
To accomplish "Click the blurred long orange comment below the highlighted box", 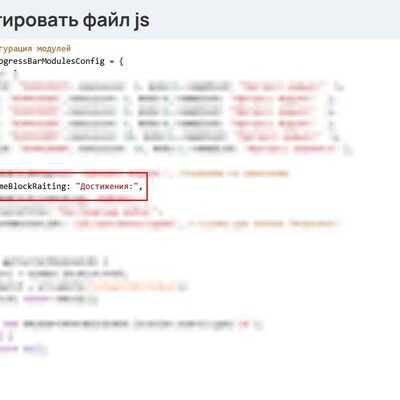I will coord(263,223).
